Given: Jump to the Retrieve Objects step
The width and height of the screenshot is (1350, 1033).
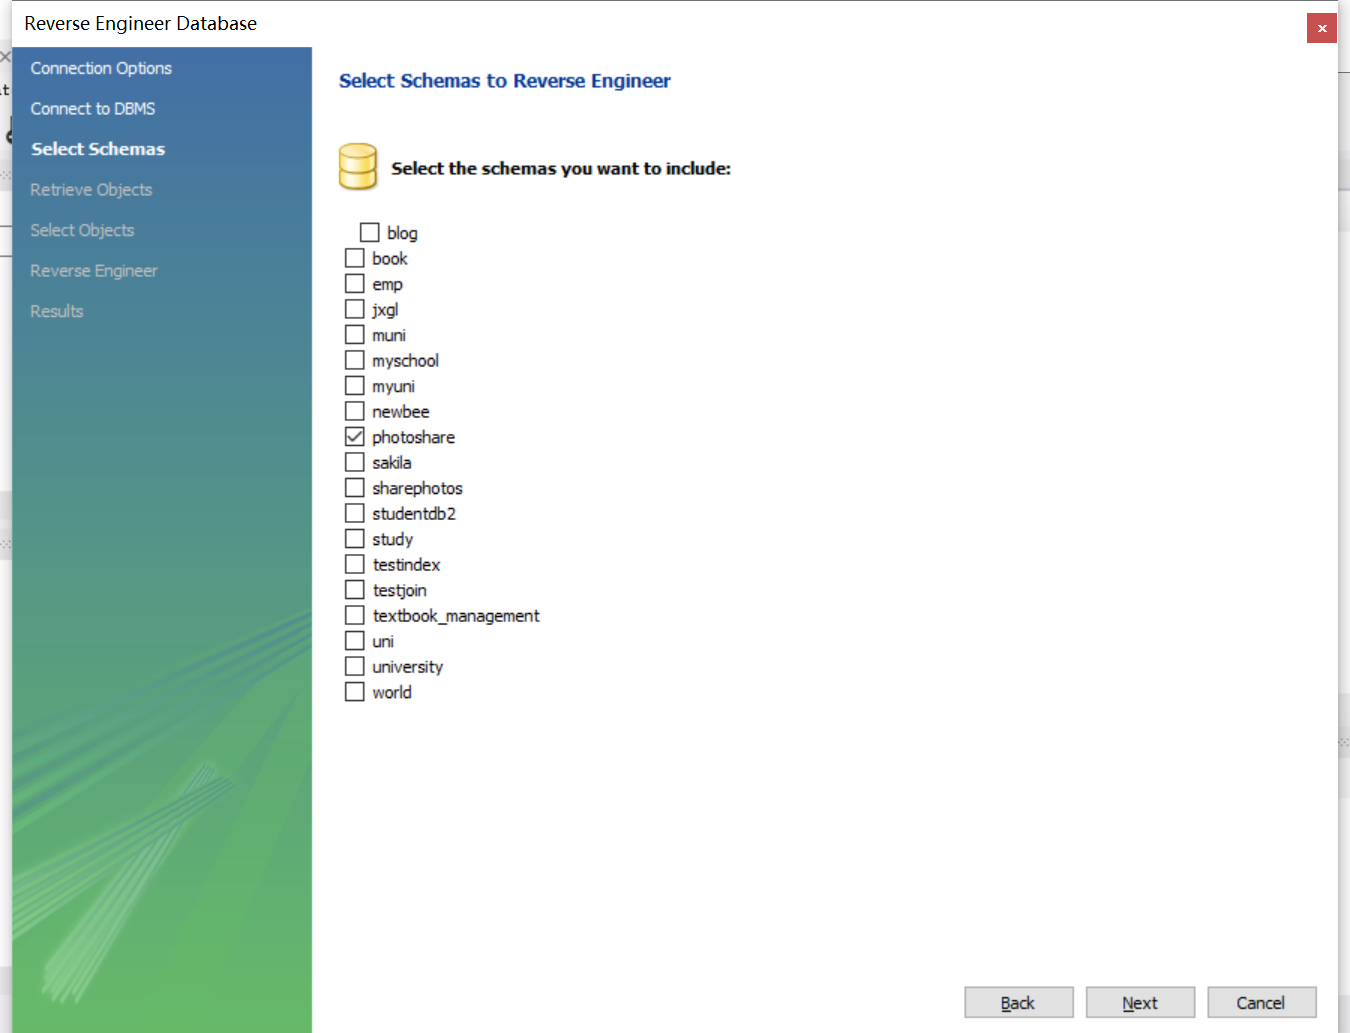Looking at the screenshot, I should click(91, 189).
